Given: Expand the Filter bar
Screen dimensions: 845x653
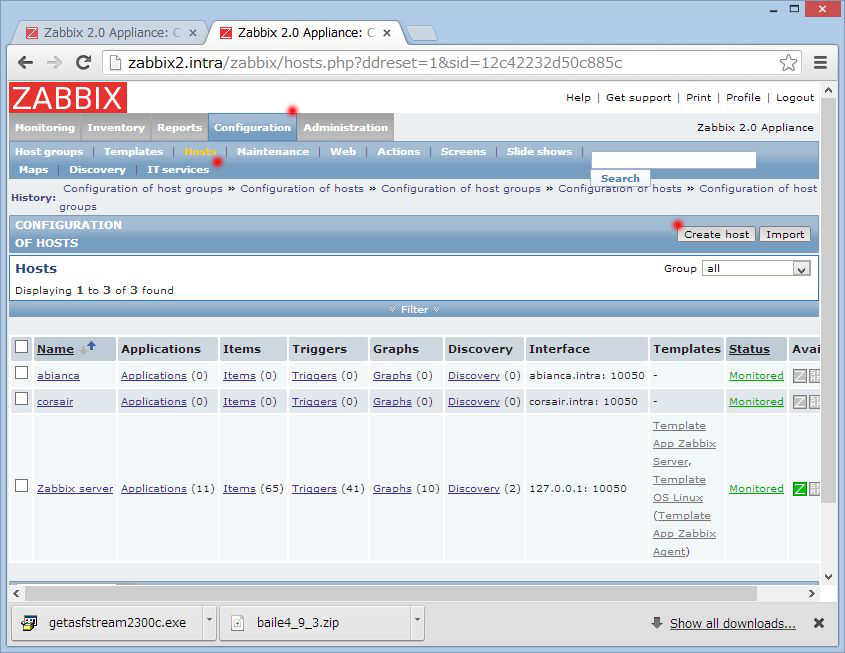Looking at the screenshot, I should [414, 309].
